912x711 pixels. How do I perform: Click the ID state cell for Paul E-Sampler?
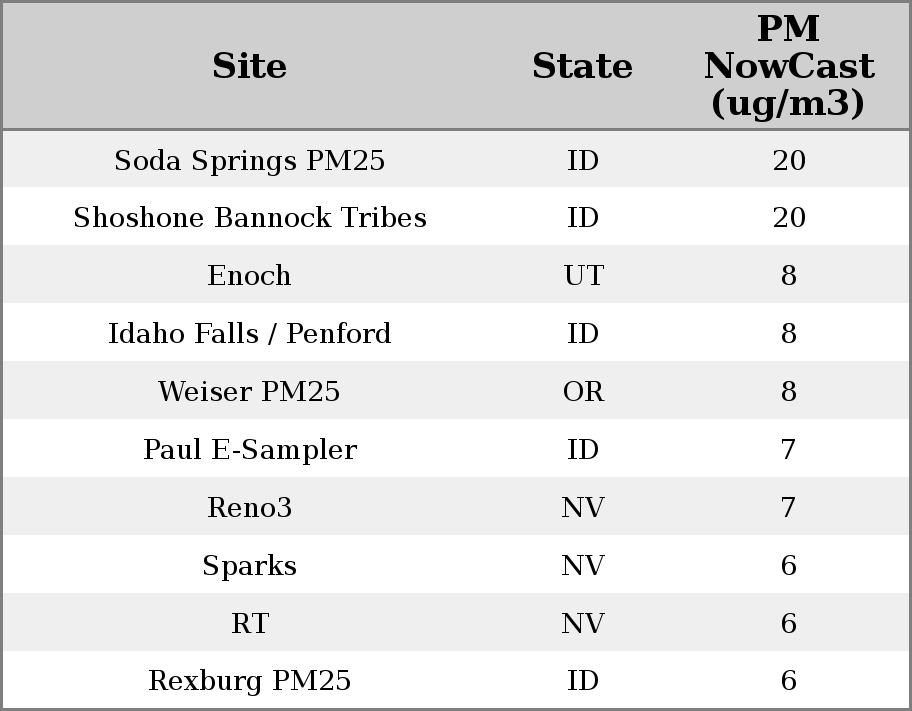tap(583, 450)
